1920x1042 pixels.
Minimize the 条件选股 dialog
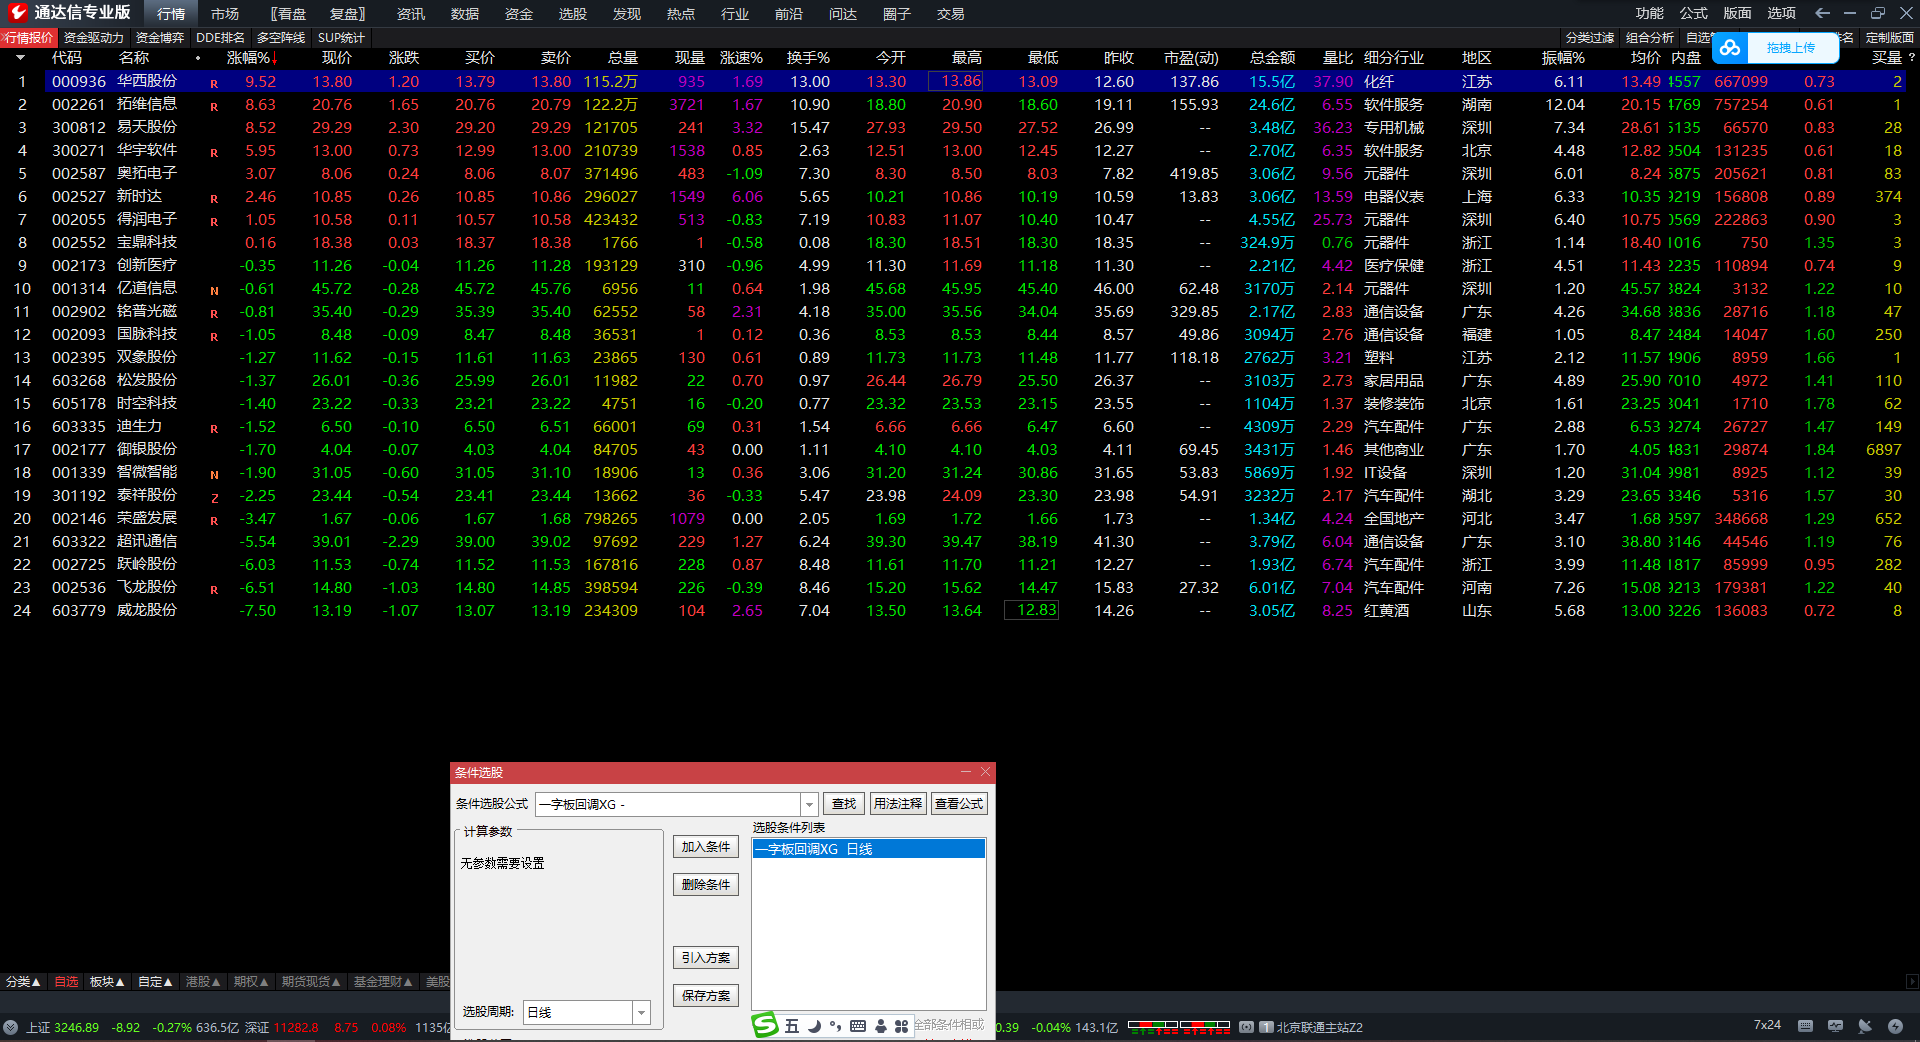(966, 772)
